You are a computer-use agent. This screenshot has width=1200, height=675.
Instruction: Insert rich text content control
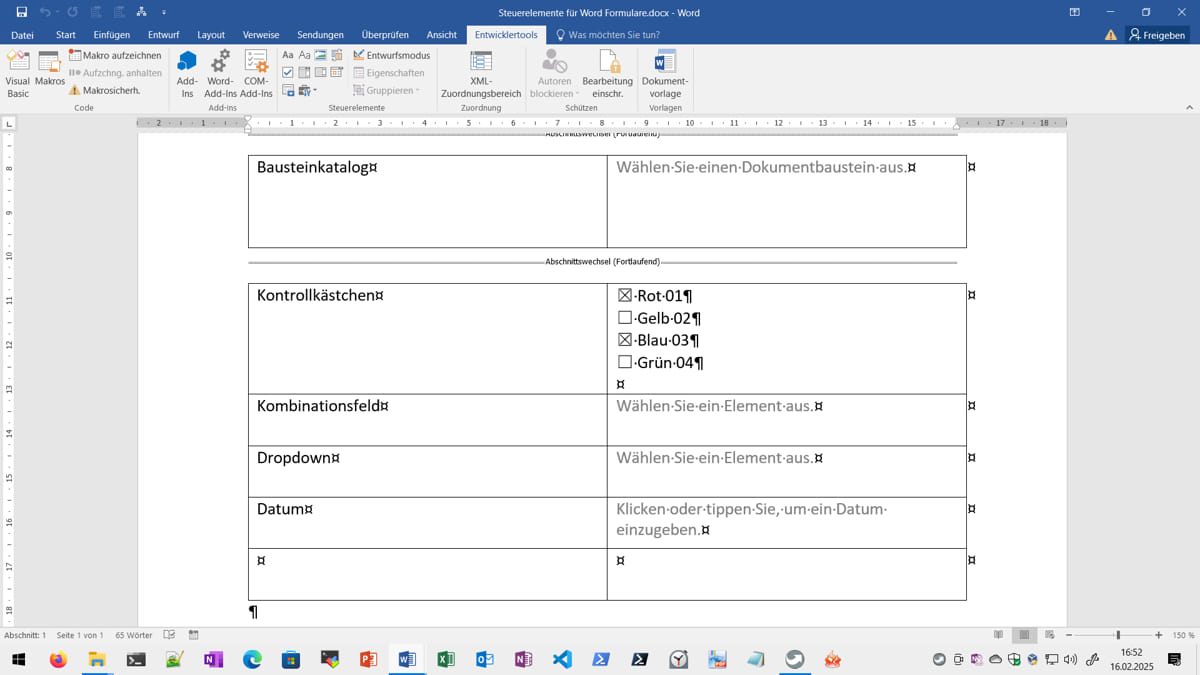point(288,55)
